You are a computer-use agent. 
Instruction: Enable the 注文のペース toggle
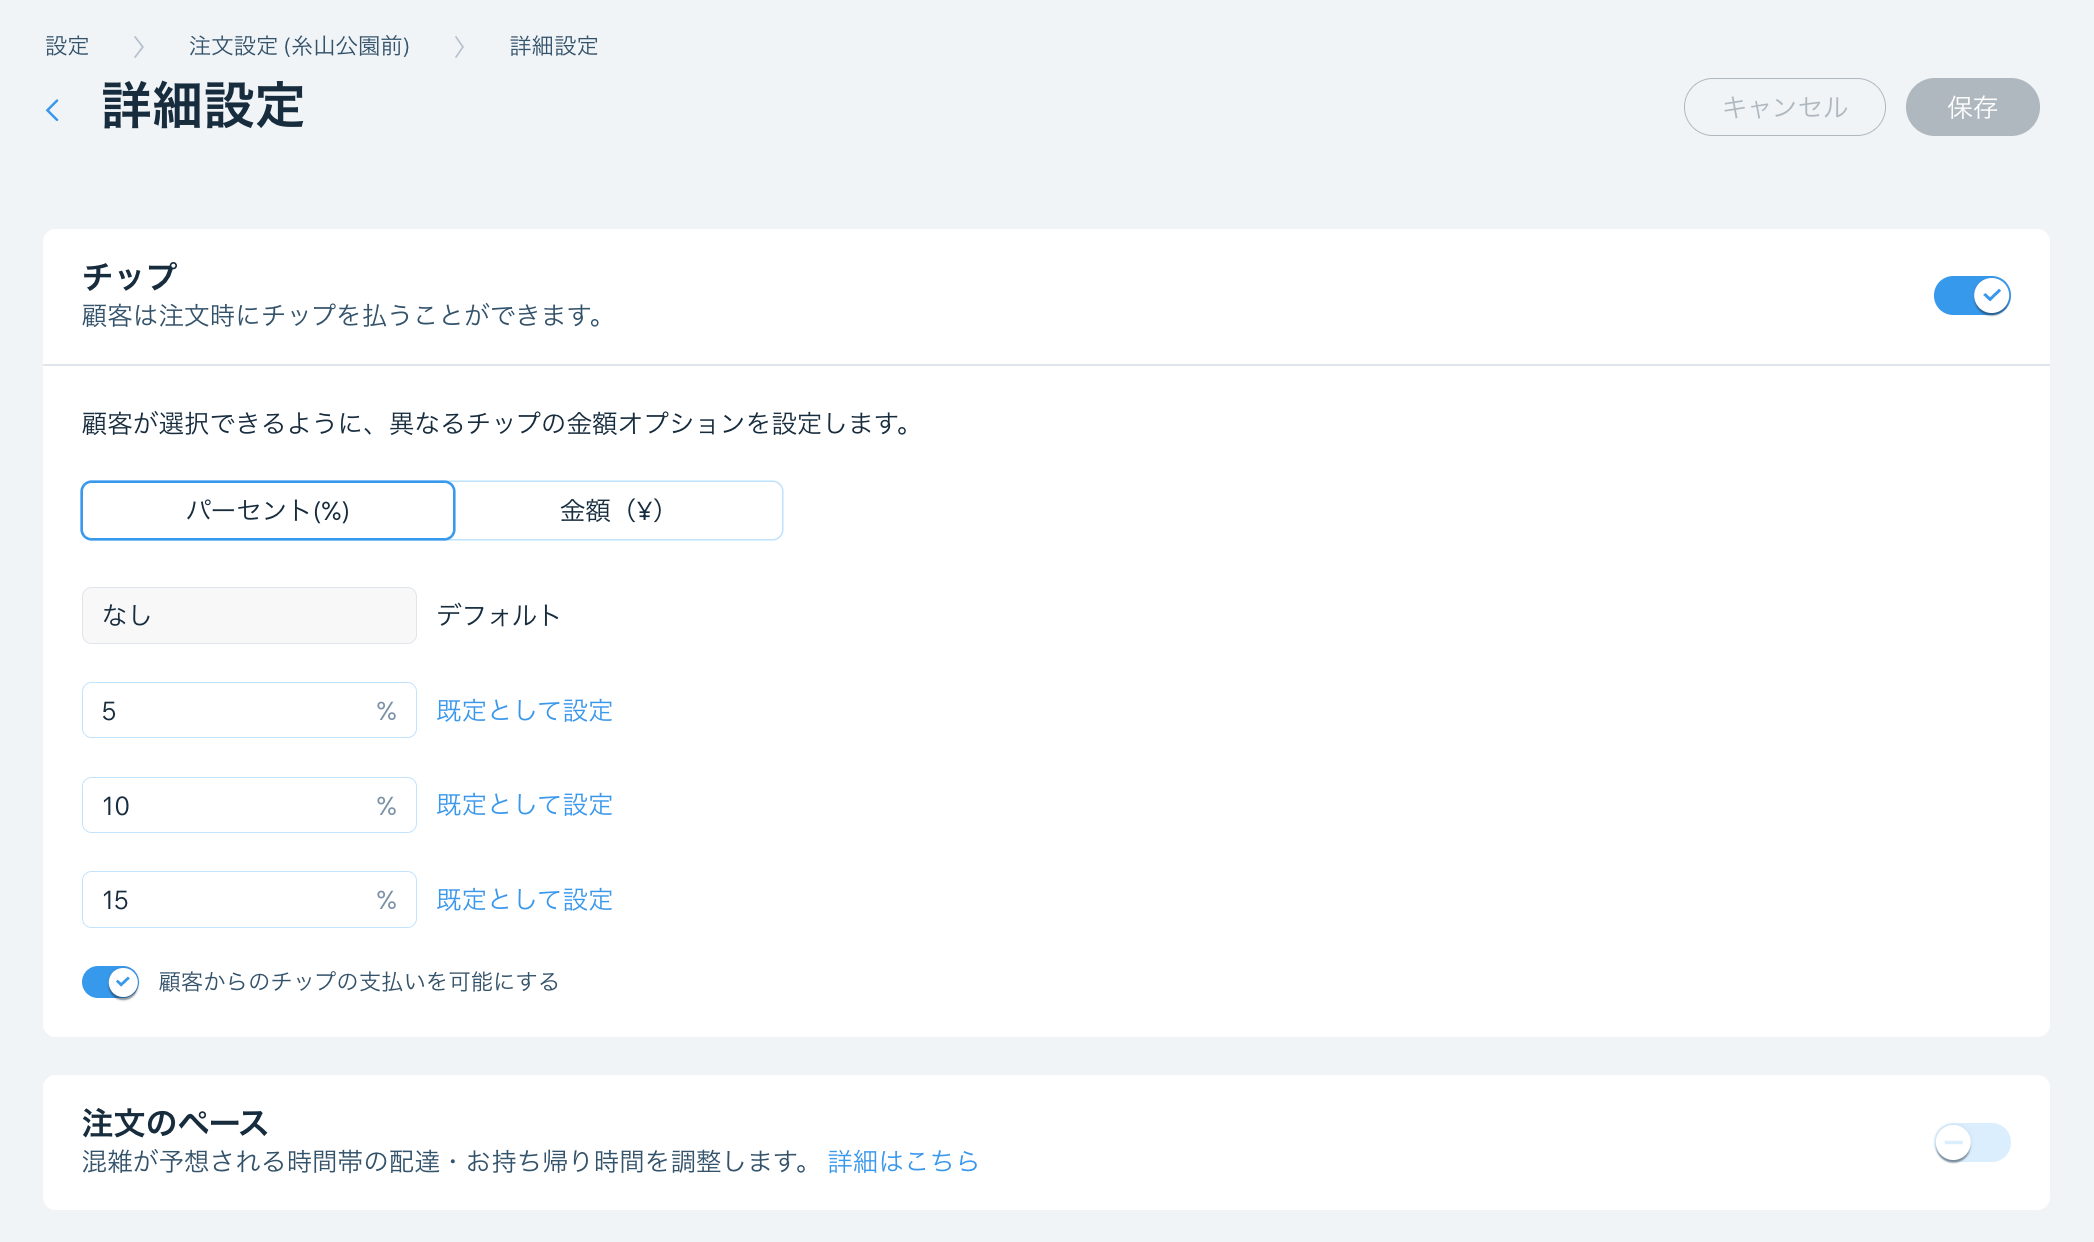coord(1971,1142)
